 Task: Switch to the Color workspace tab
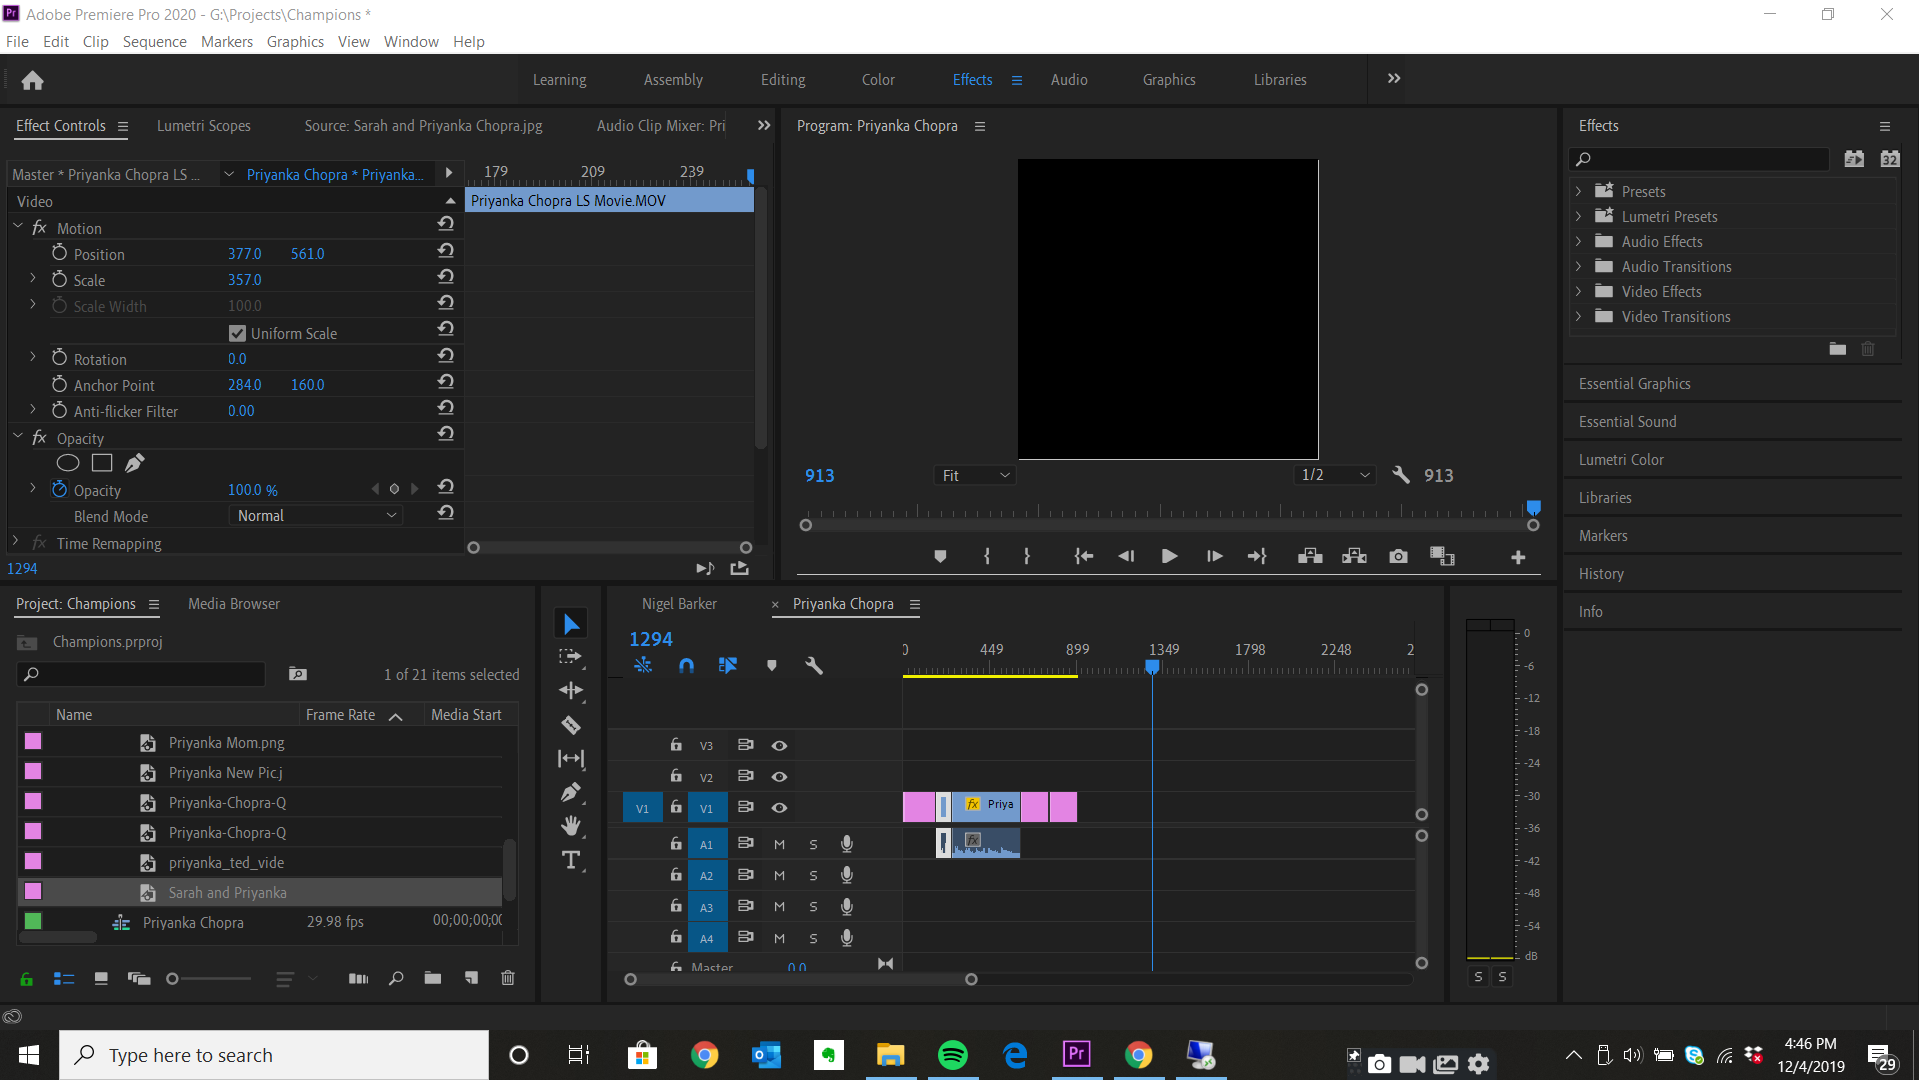(877, 79)
